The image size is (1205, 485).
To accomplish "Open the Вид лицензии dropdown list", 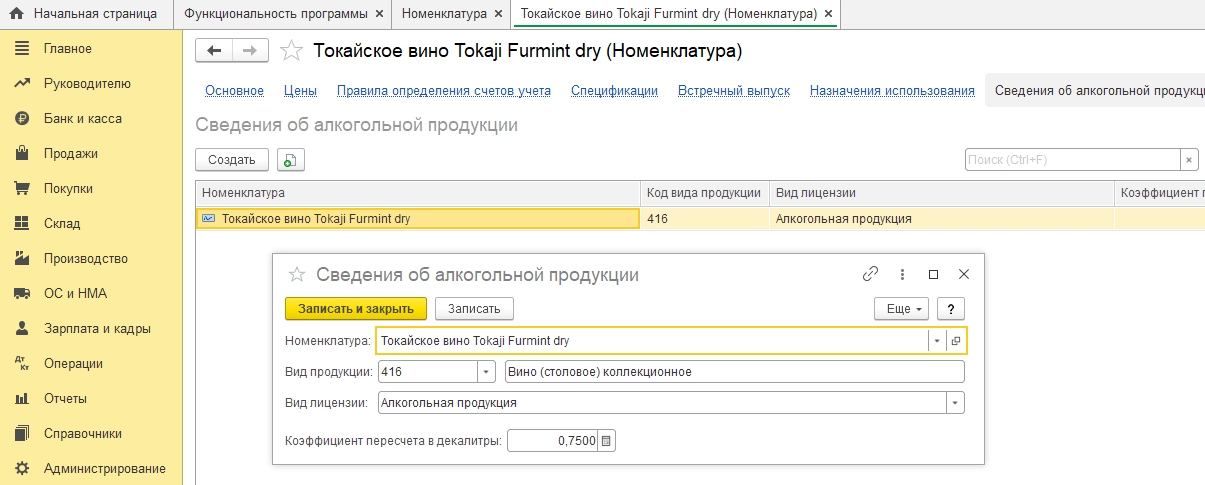I will click(956, 402).
